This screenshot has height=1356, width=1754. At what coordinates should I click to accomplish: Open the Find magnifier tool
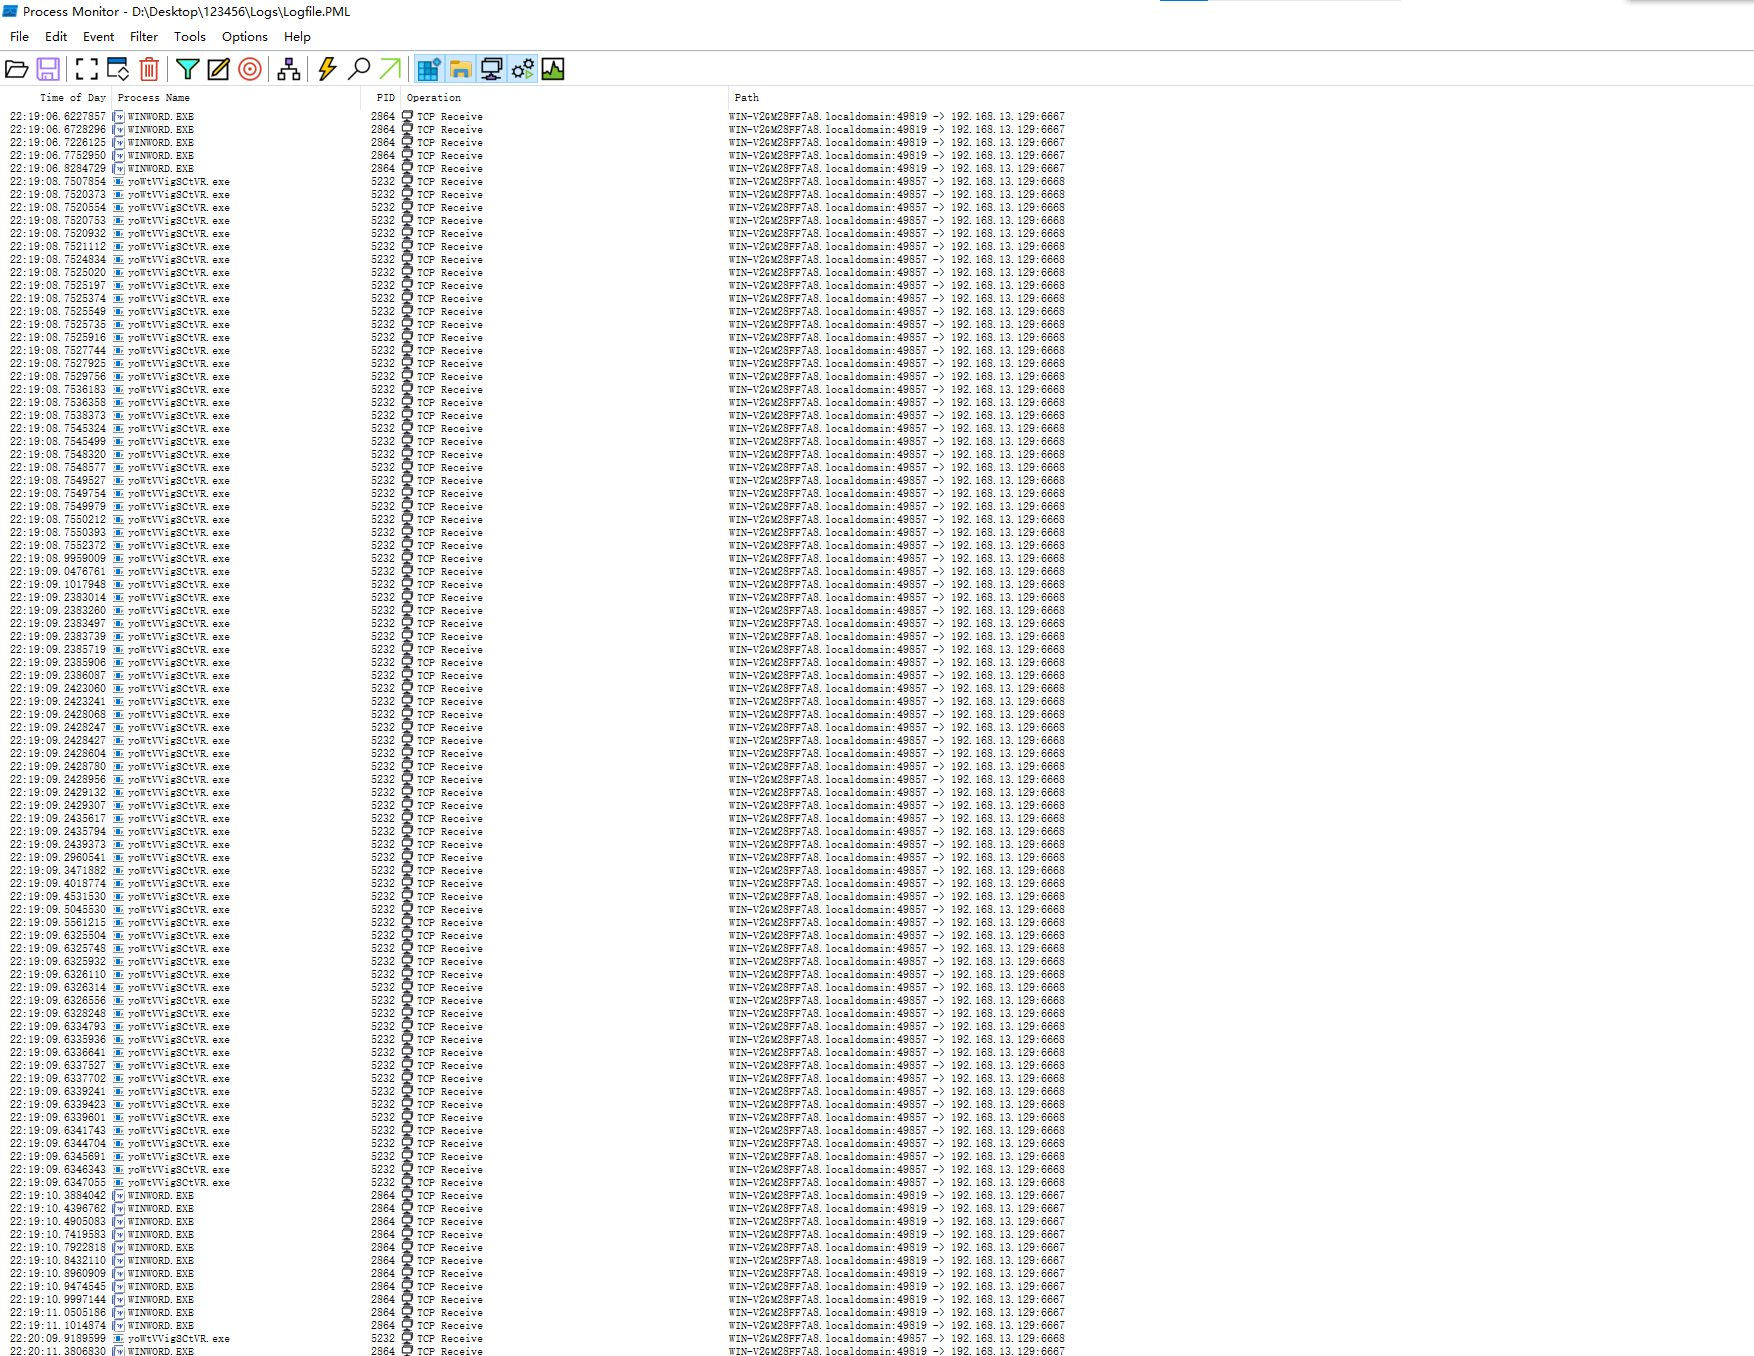tap(358, 69)
